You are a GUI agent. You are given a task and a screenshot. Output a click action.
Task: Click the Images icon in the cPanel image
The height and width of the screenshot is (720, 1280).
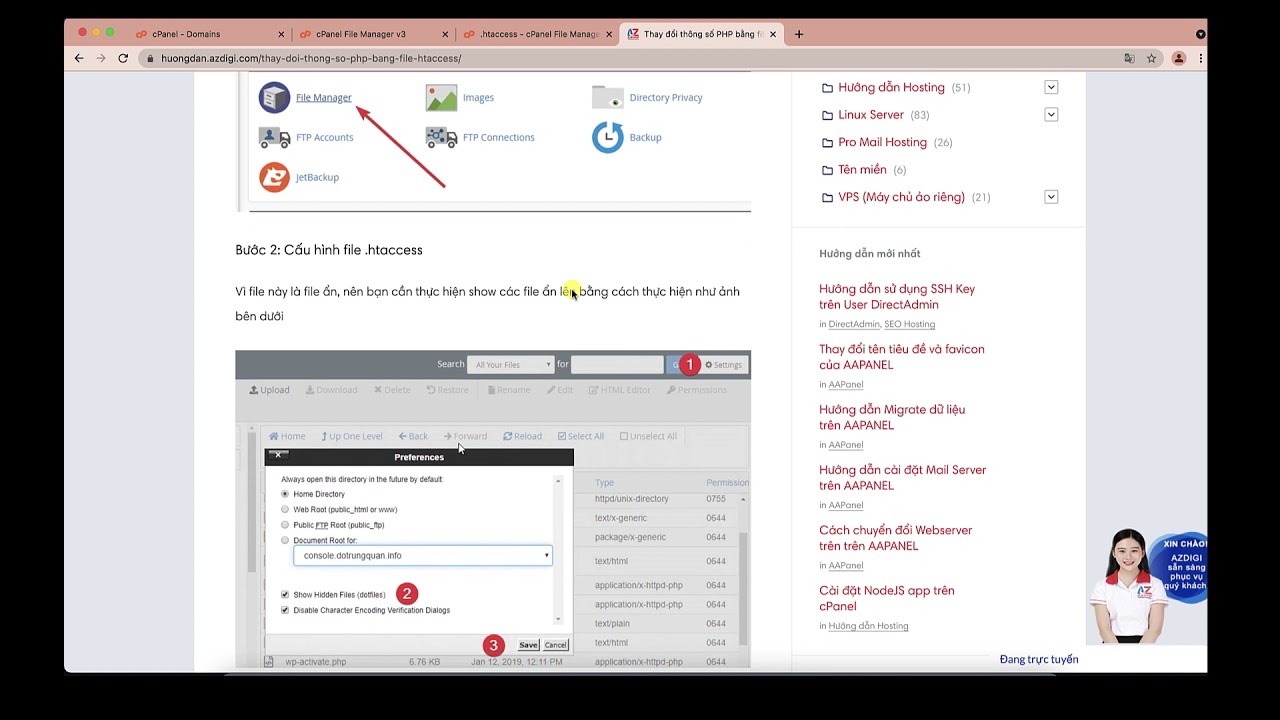coord(441,97)
